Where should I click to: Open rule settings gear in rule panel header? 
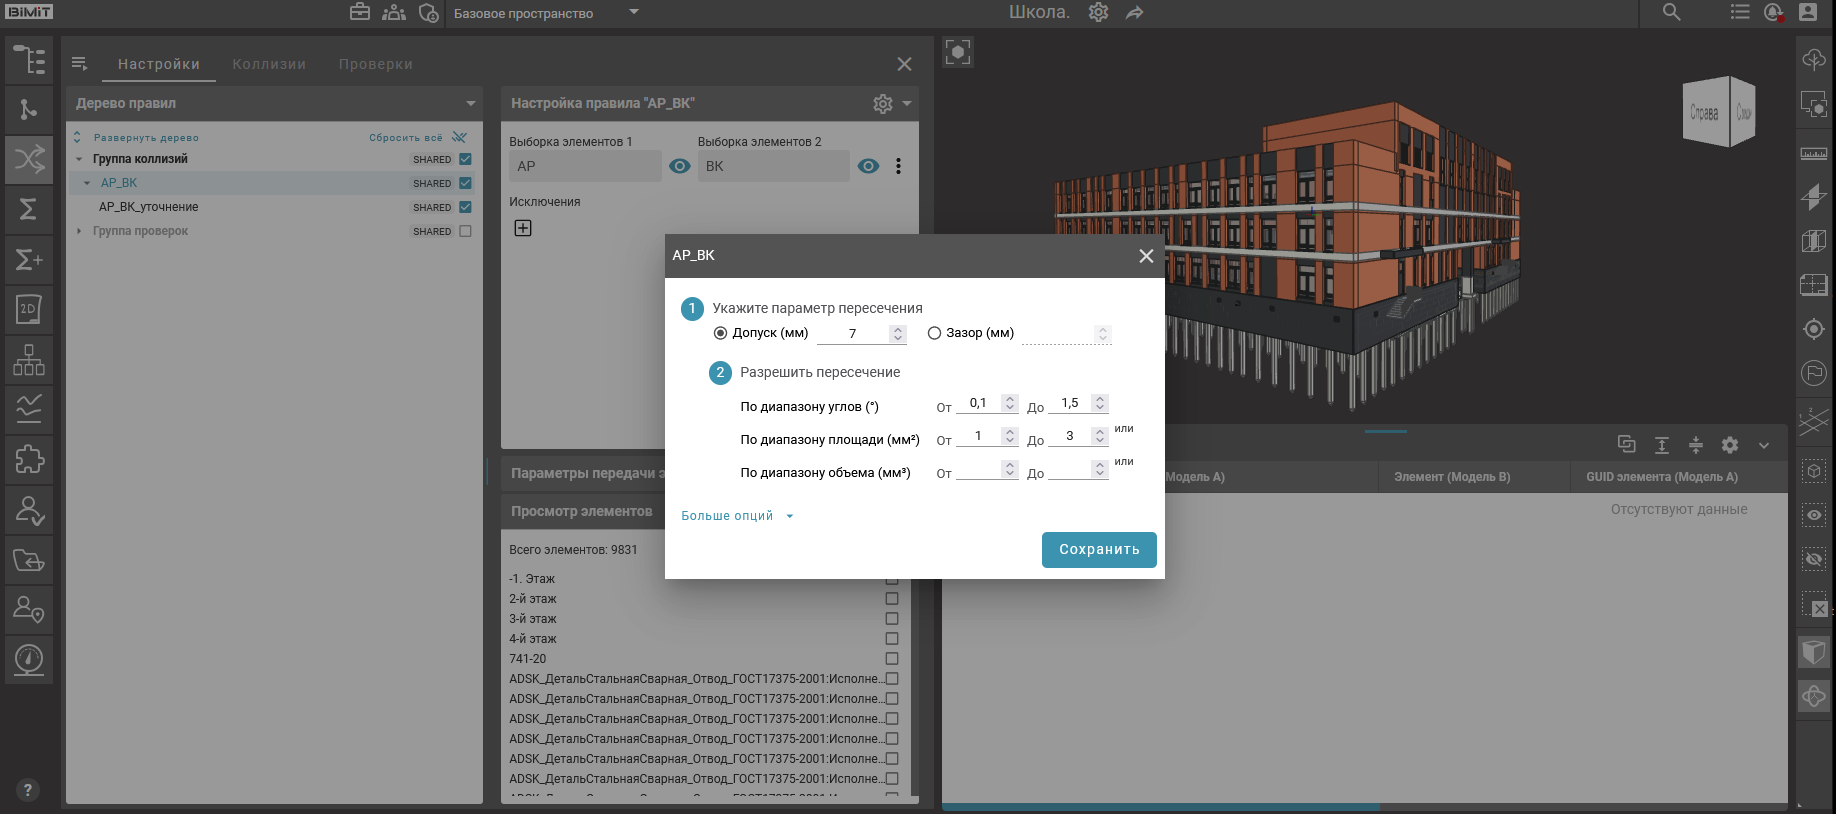click(882, 103)
